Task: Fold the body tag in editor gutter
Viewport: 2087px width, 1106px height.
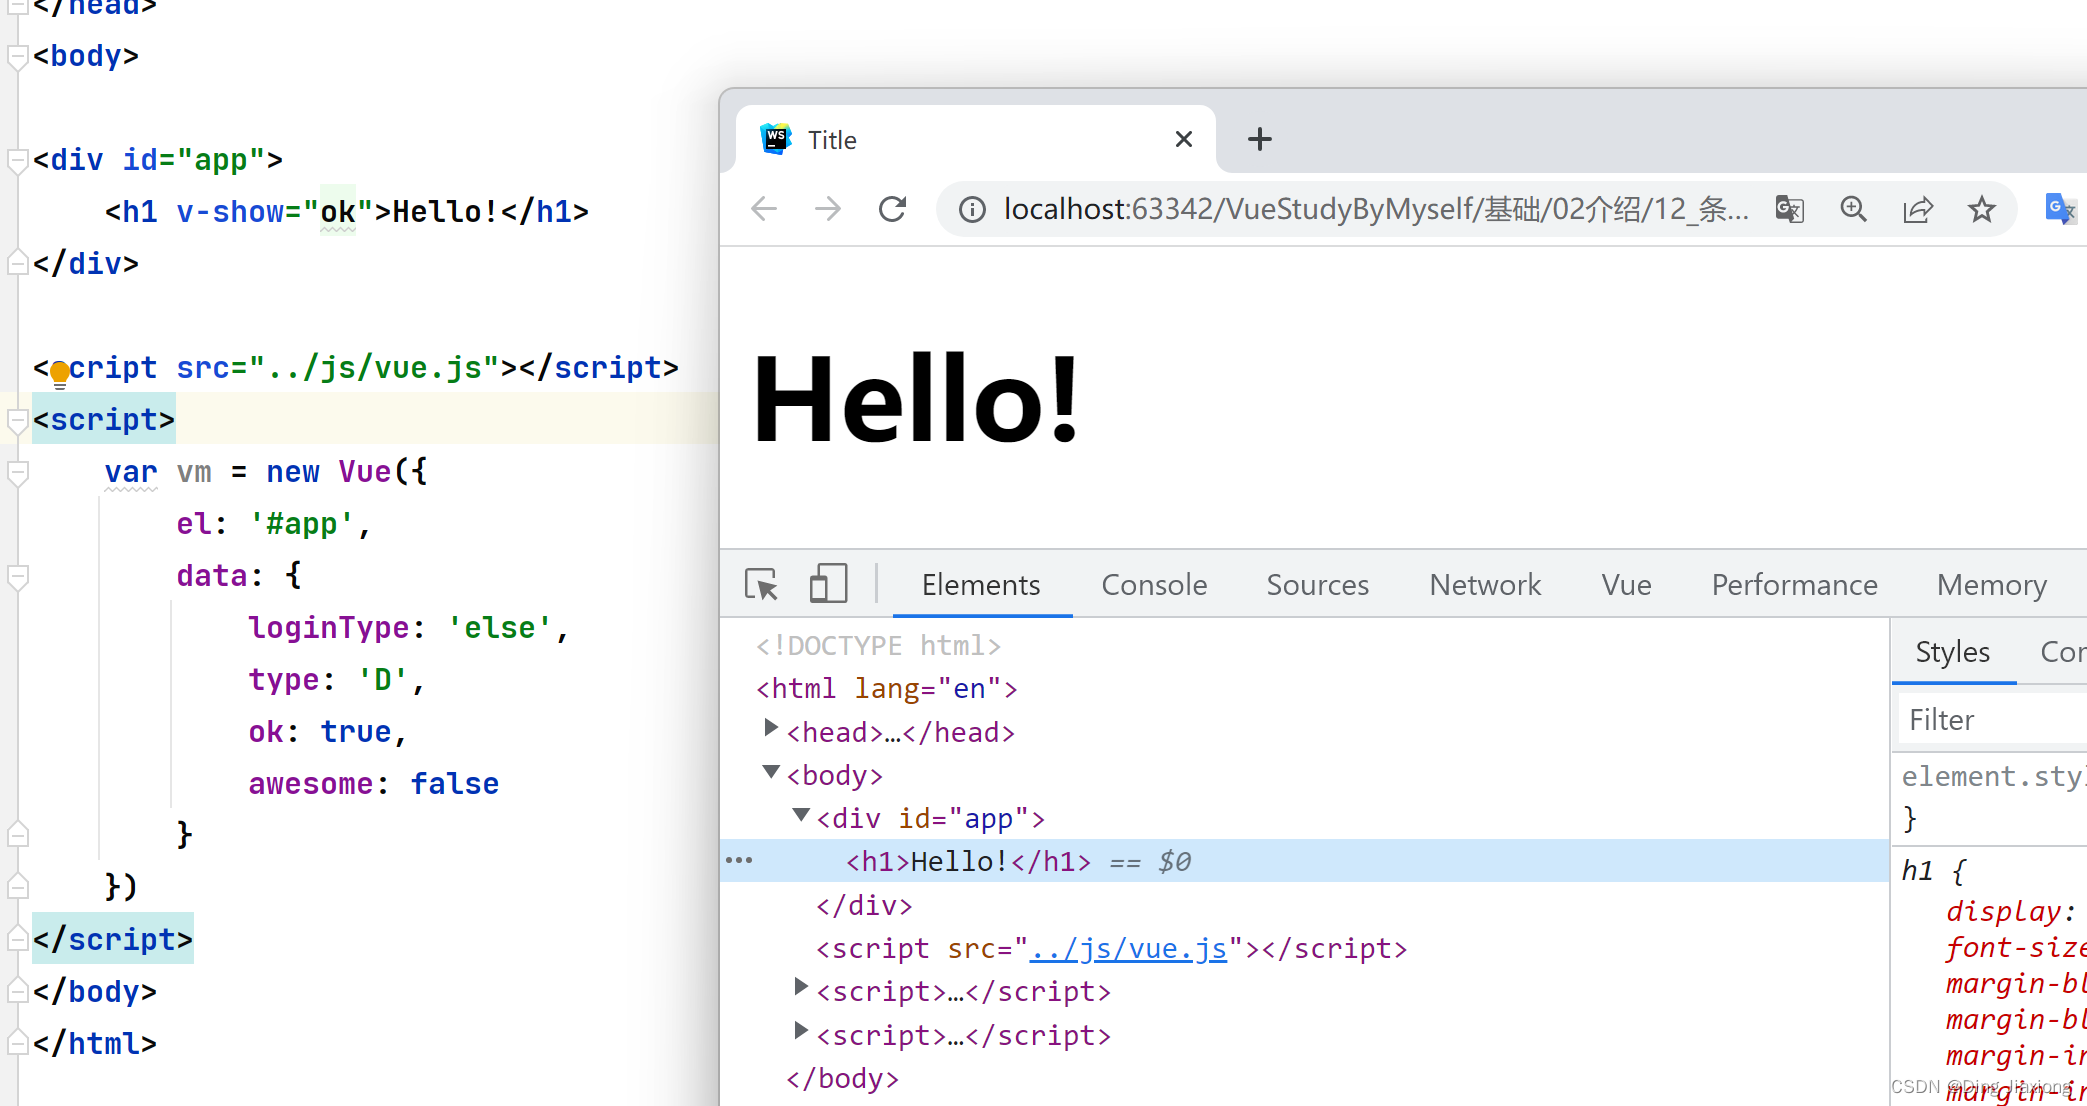Action: click(x=17, y=56)
